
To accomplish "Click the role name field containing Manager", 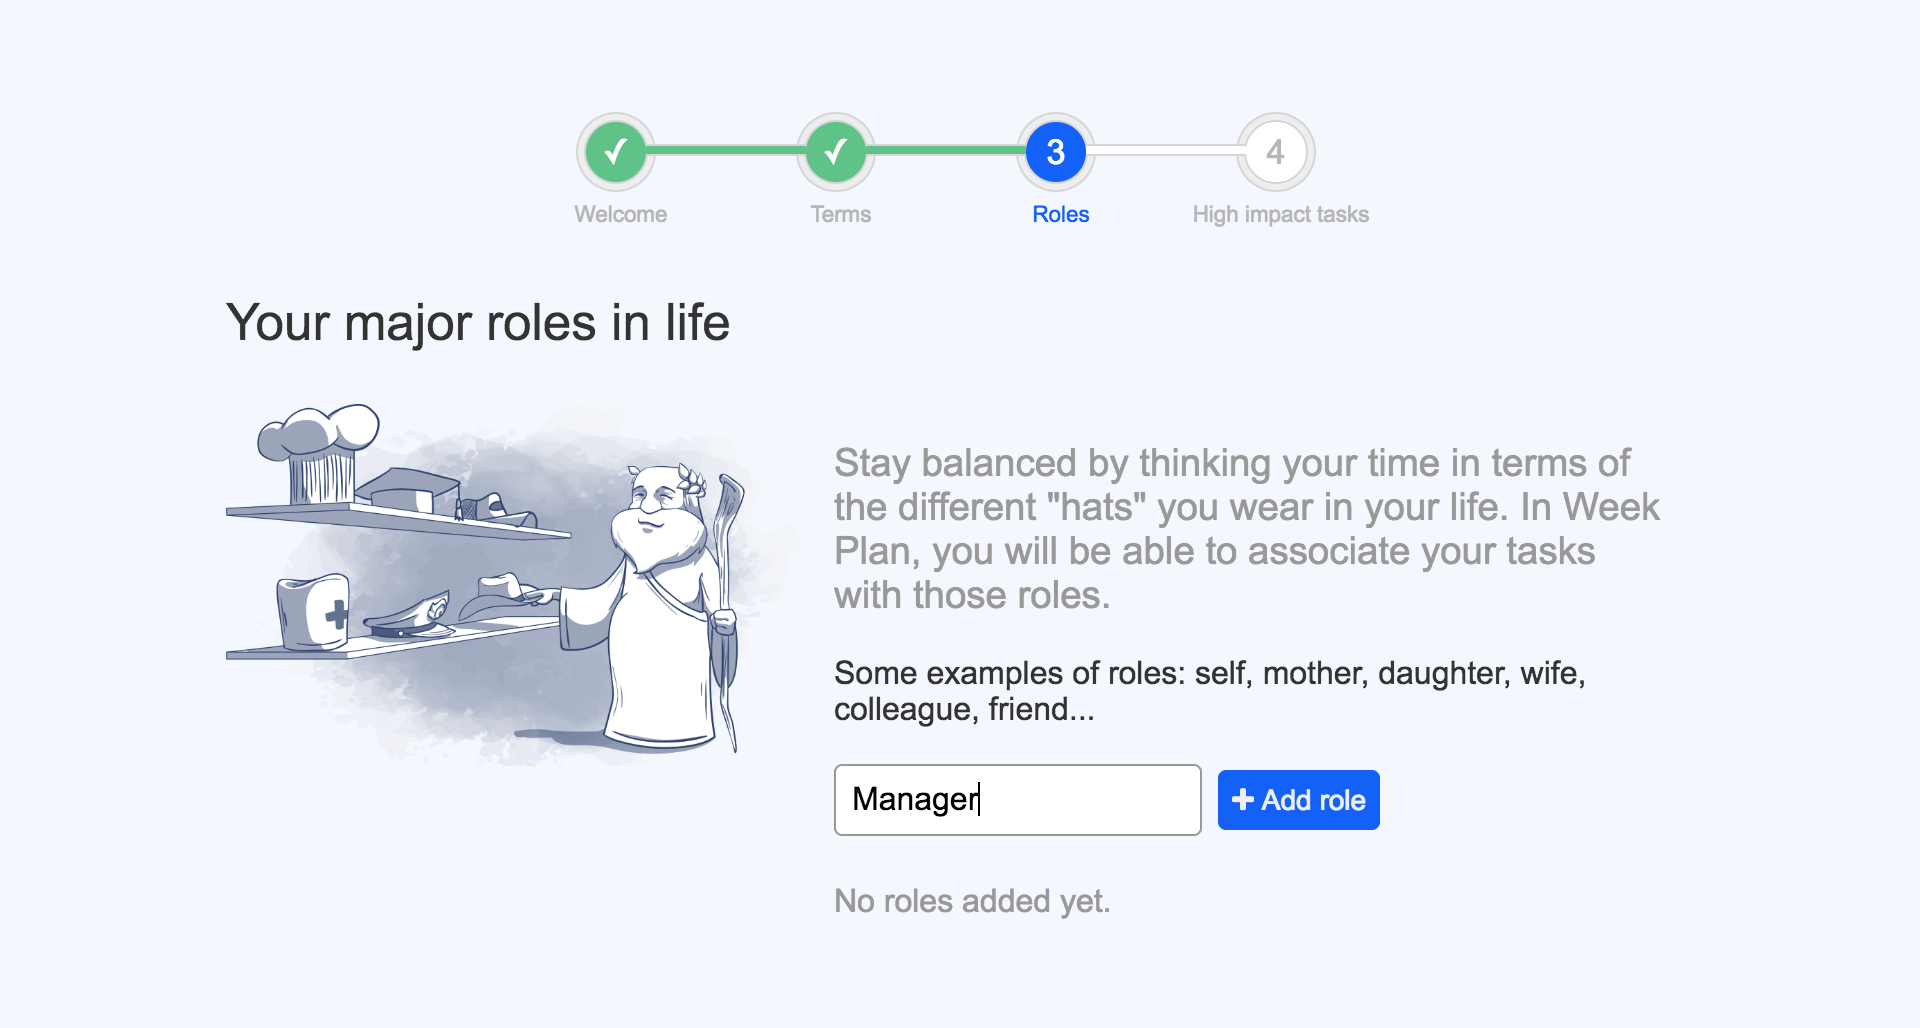I will coord(1017,799).
